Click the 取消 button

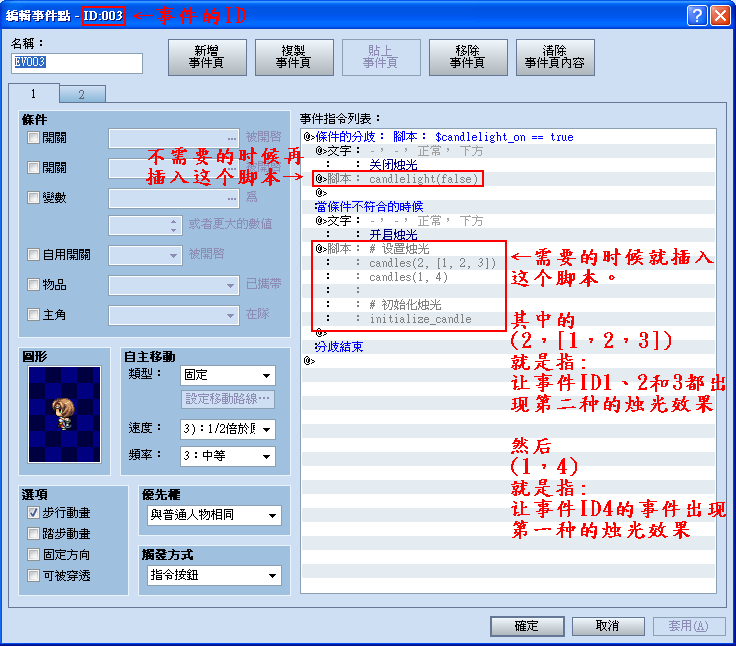[x=608, y=626]
